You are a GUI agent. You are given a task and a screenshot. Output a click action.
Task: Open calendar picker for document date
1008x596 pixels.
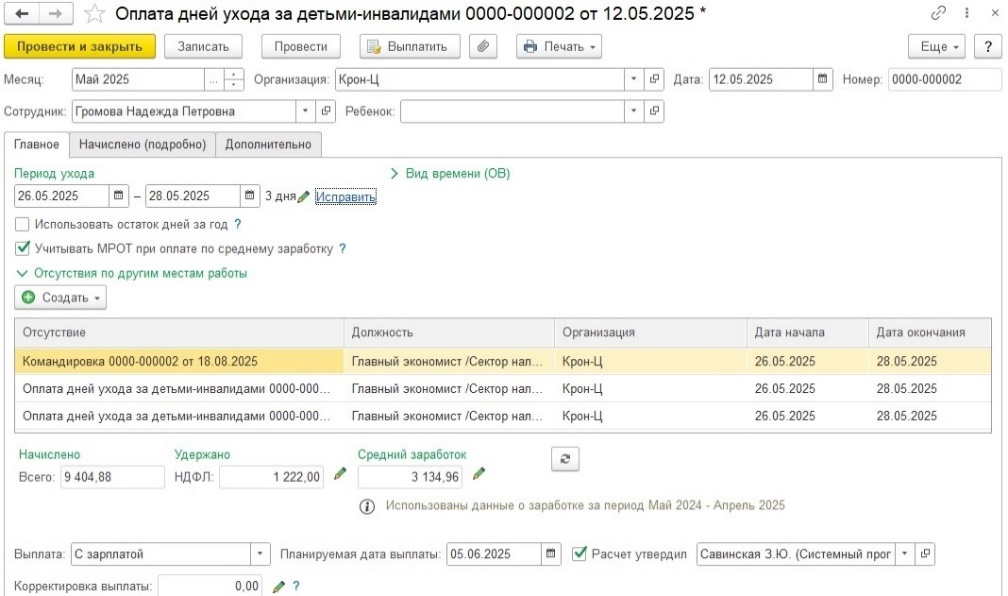click(x=823, y=79)
